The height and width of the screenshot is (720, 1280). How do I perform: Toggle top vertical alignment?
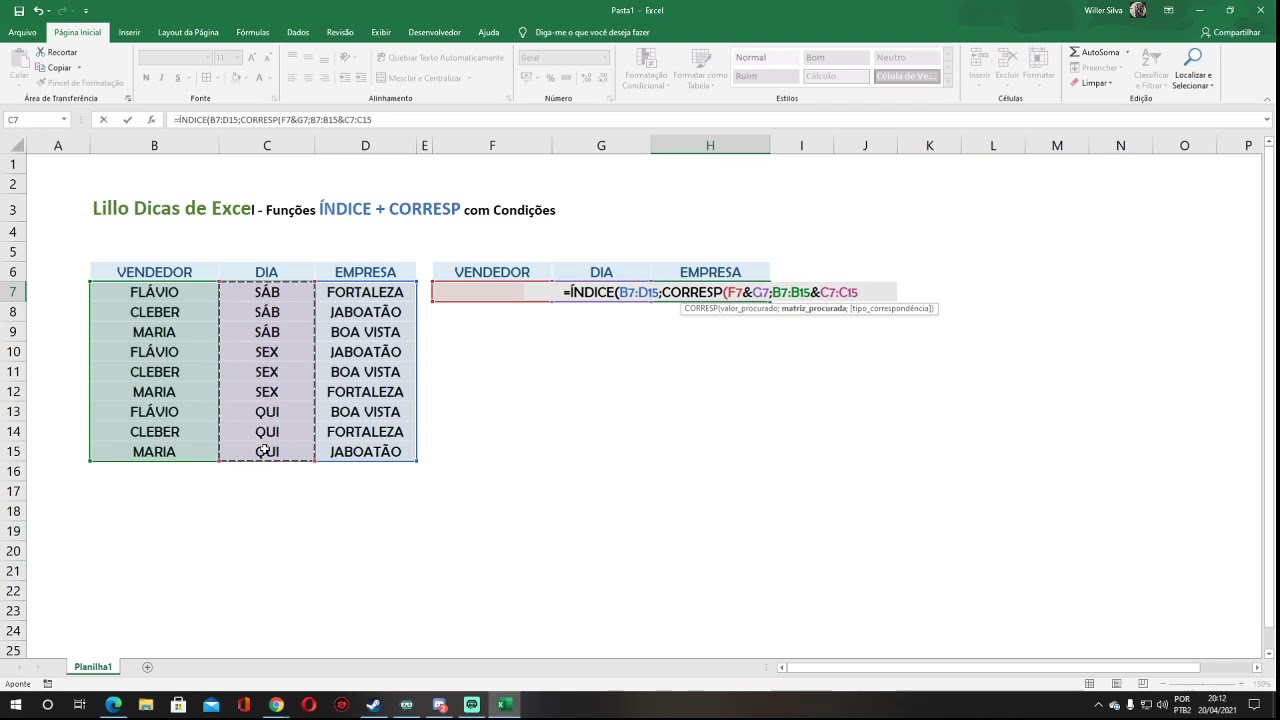point(292,57)
